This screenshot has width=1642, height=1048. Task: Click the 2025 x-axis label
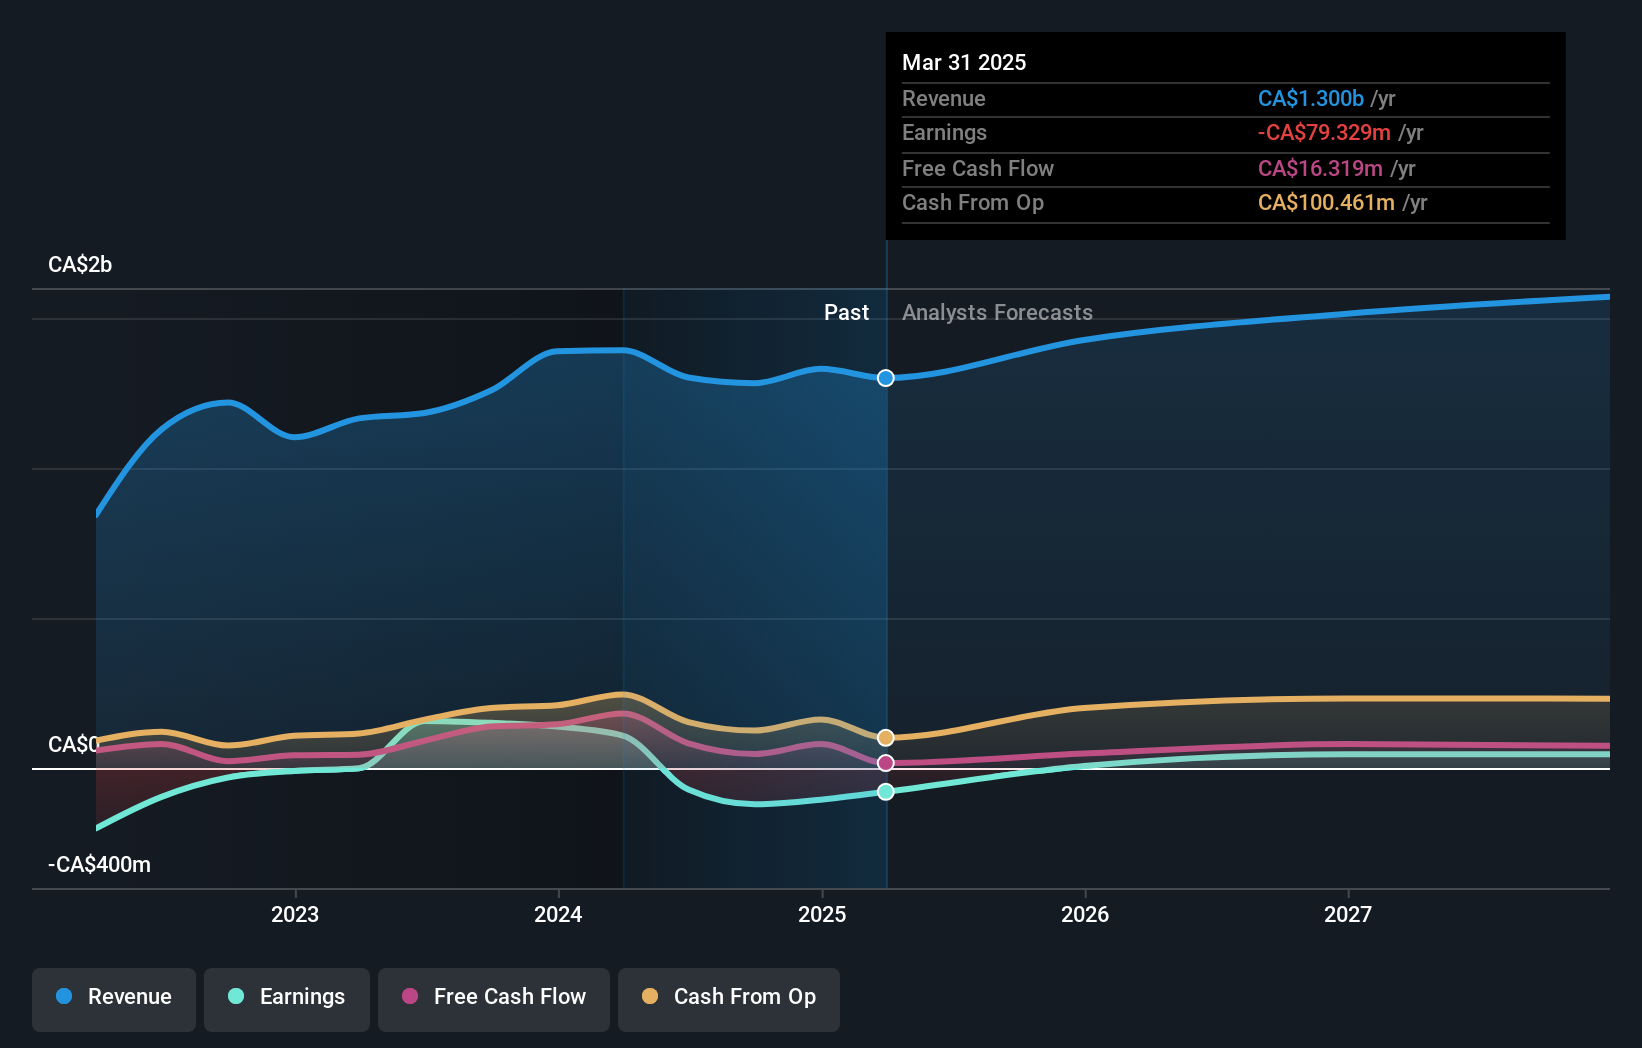click(822, 914)
